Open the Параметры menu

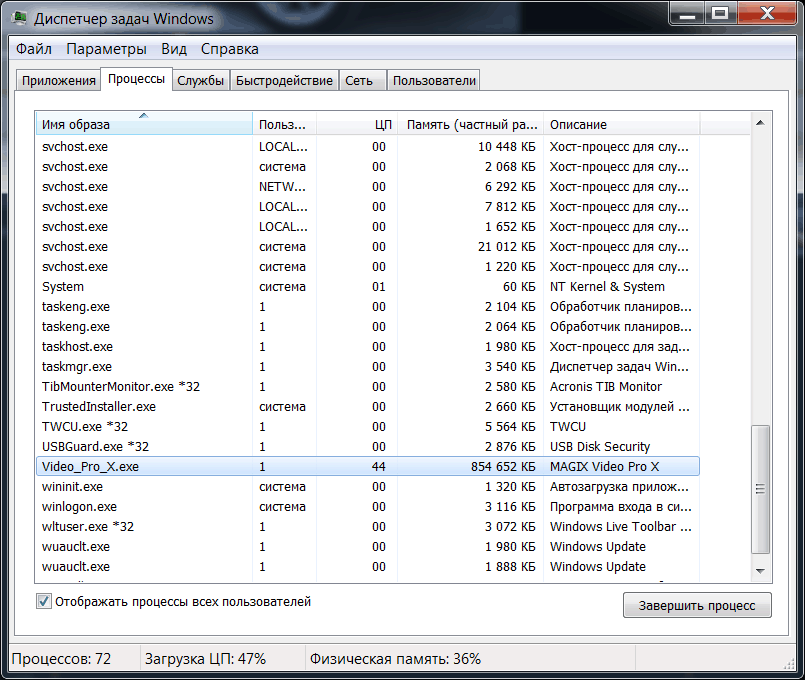click(106, 49)
